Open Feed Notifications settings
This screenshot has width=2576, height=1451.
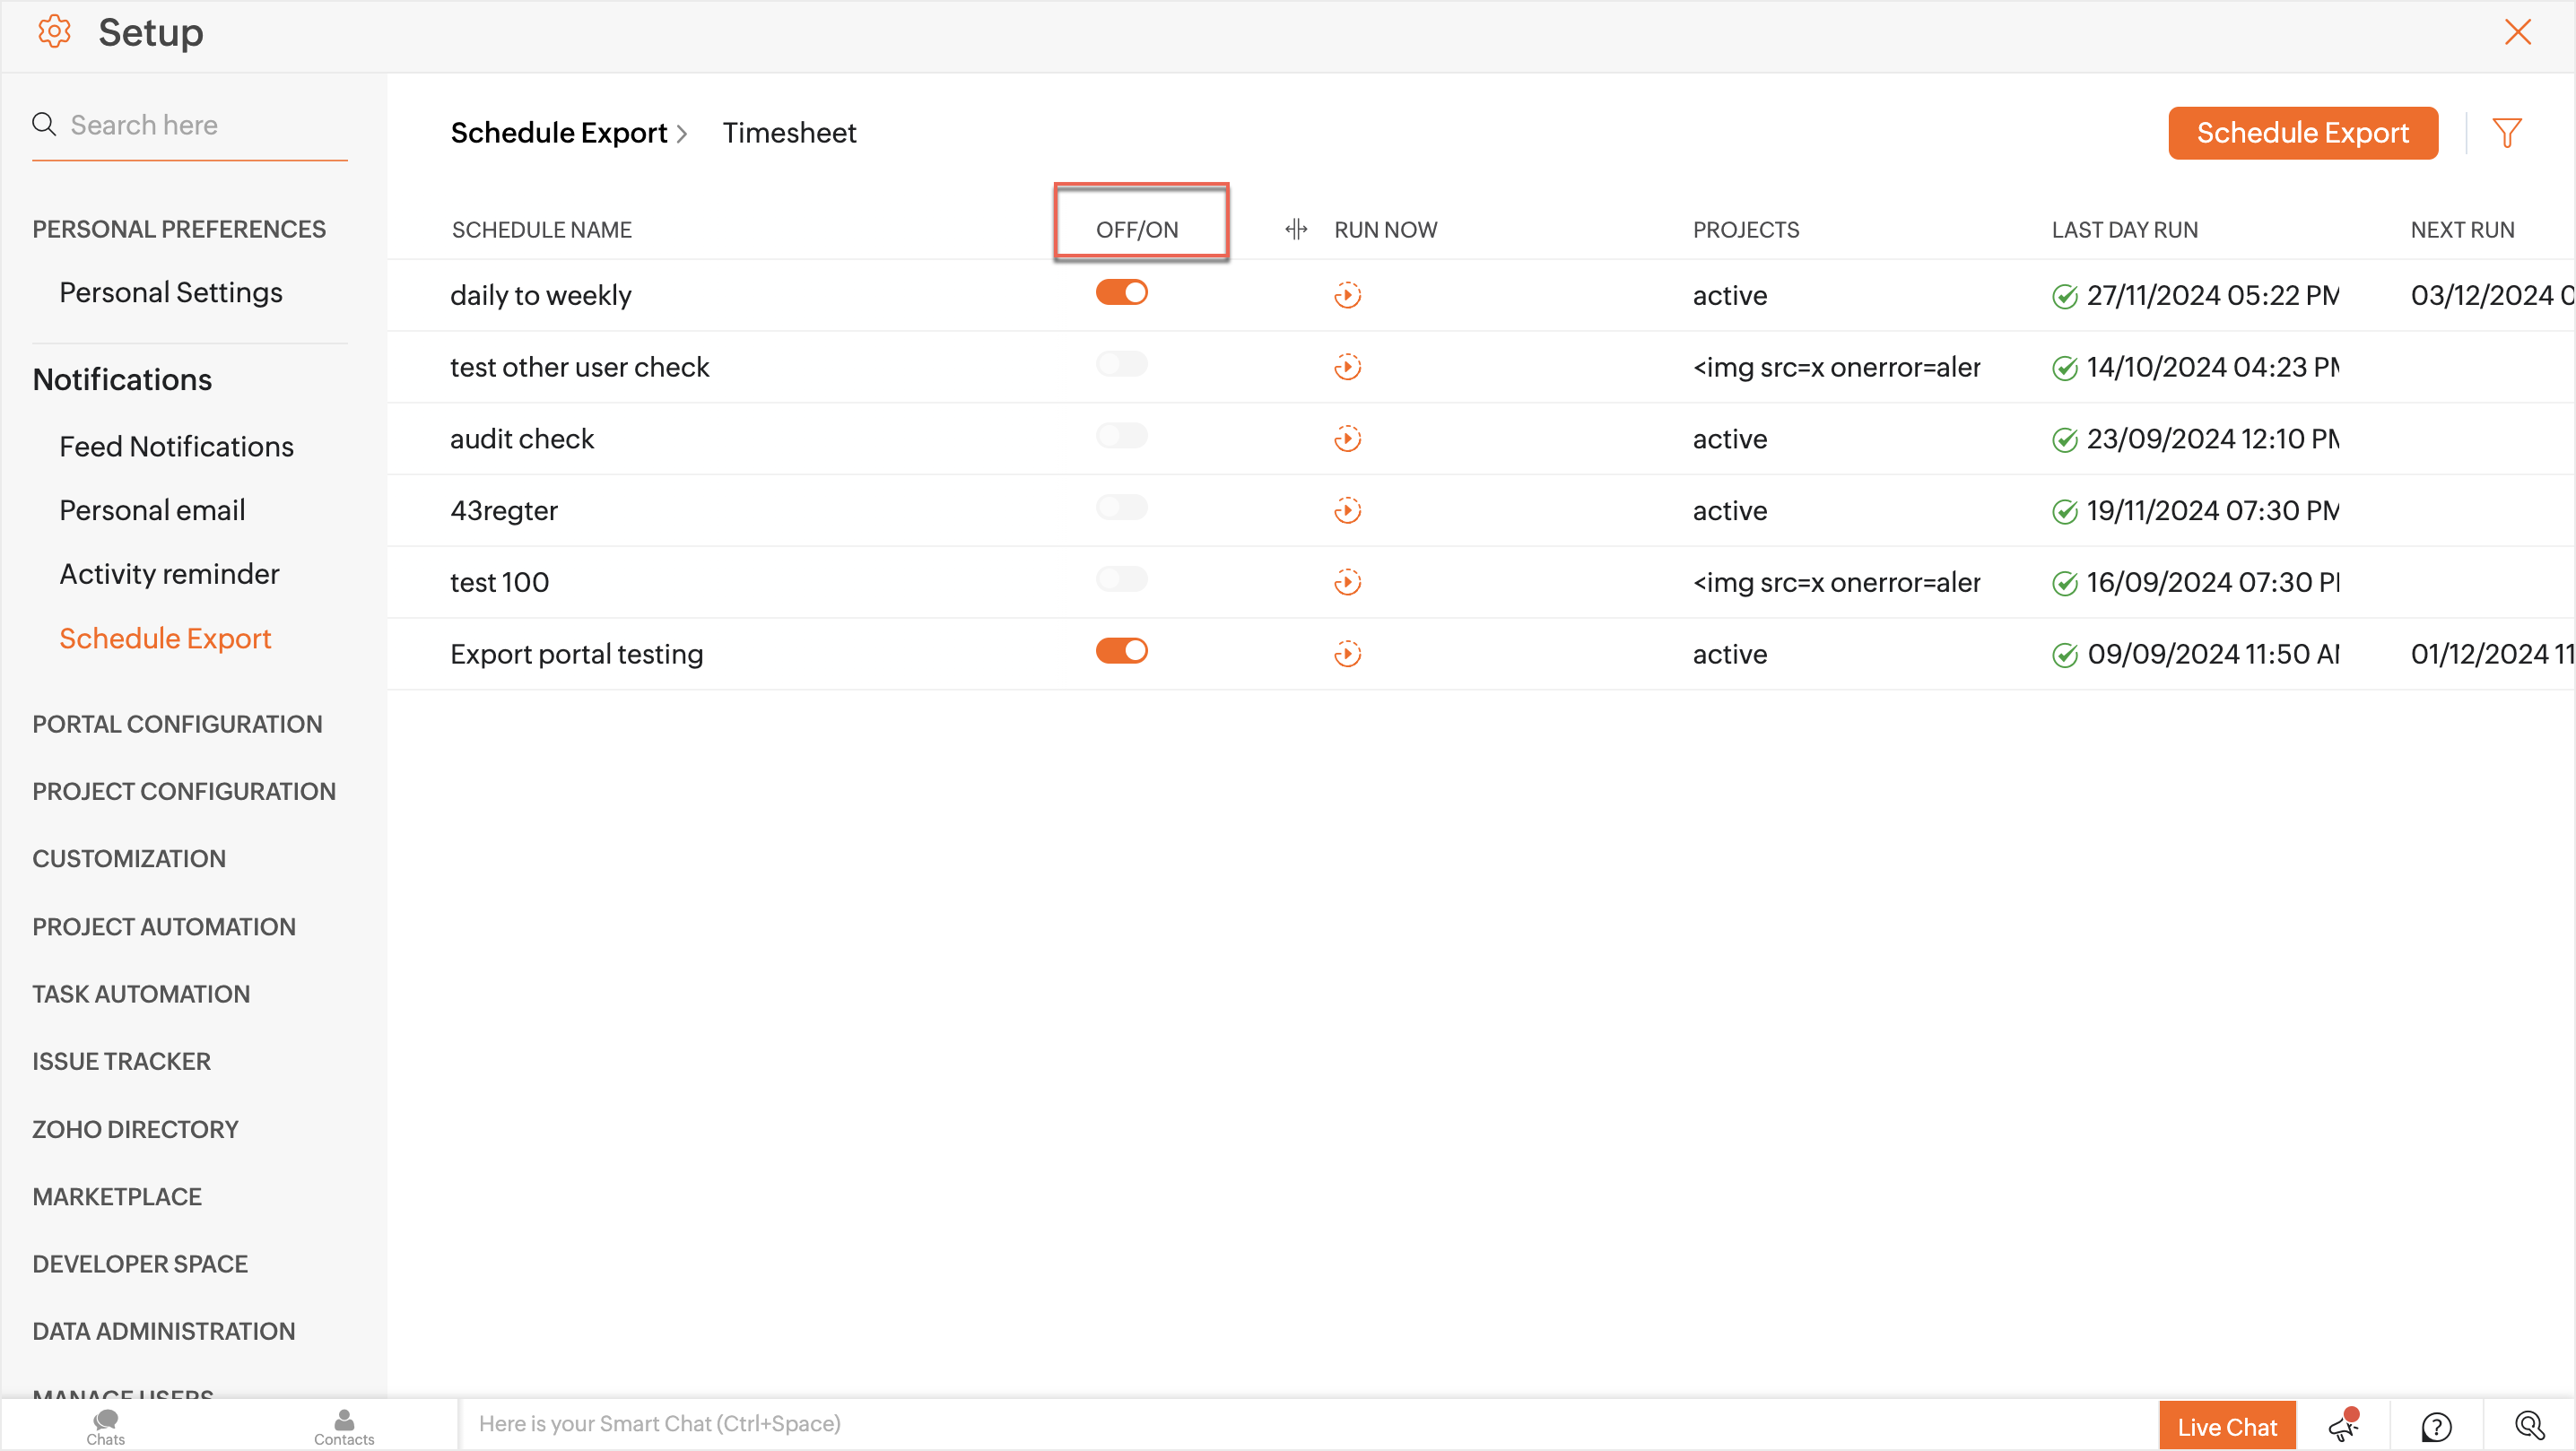(x=176, y=446)
